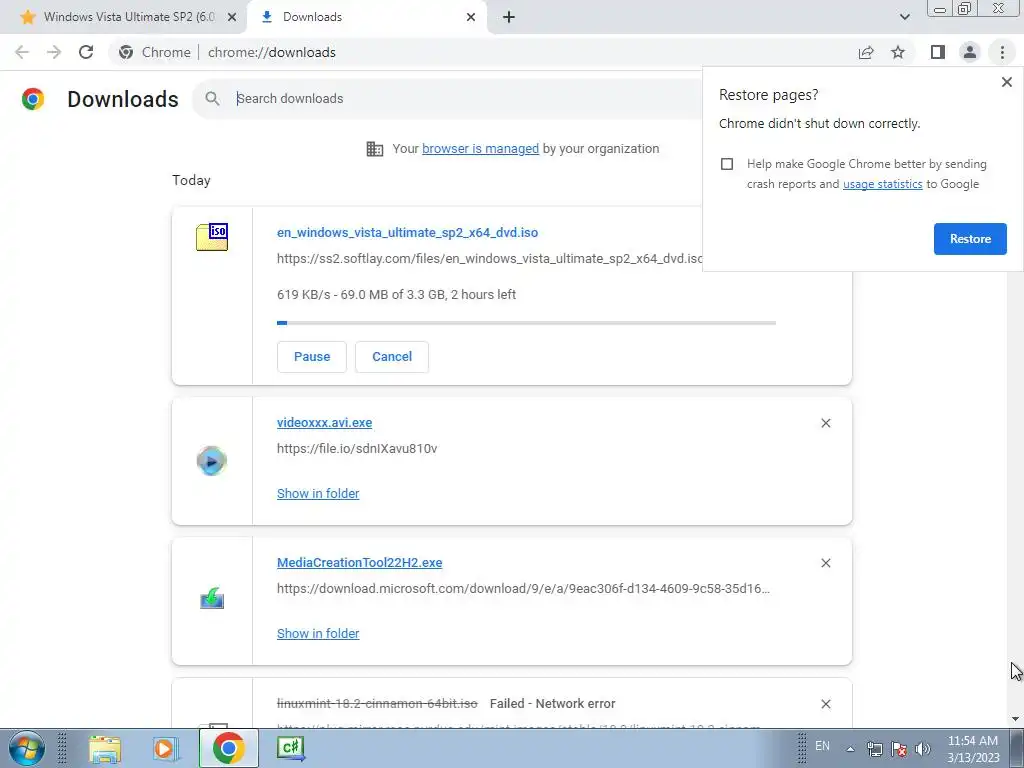Viewport: 1024px width, 768px height.
Task: Show MediaCreationTool22H2.exe in folder
Action: coord(318,633)
